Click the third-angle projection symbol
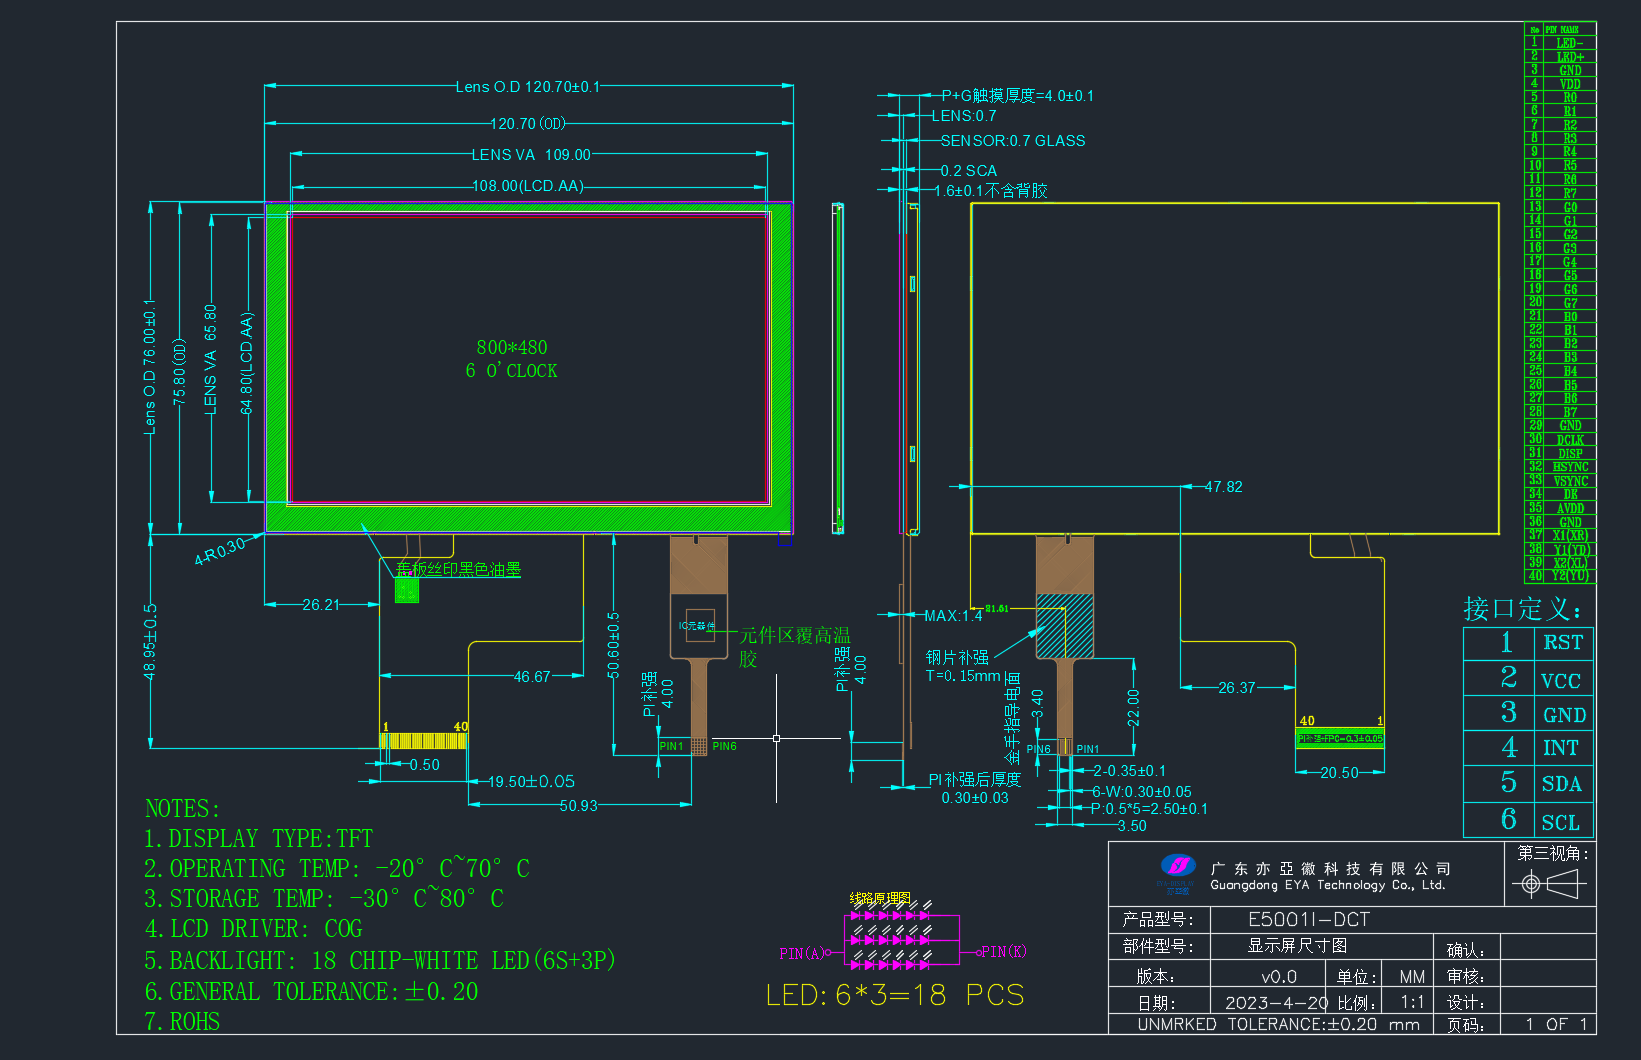The width and height of the screenshot is (1641, 1060). pos(1549,884)
